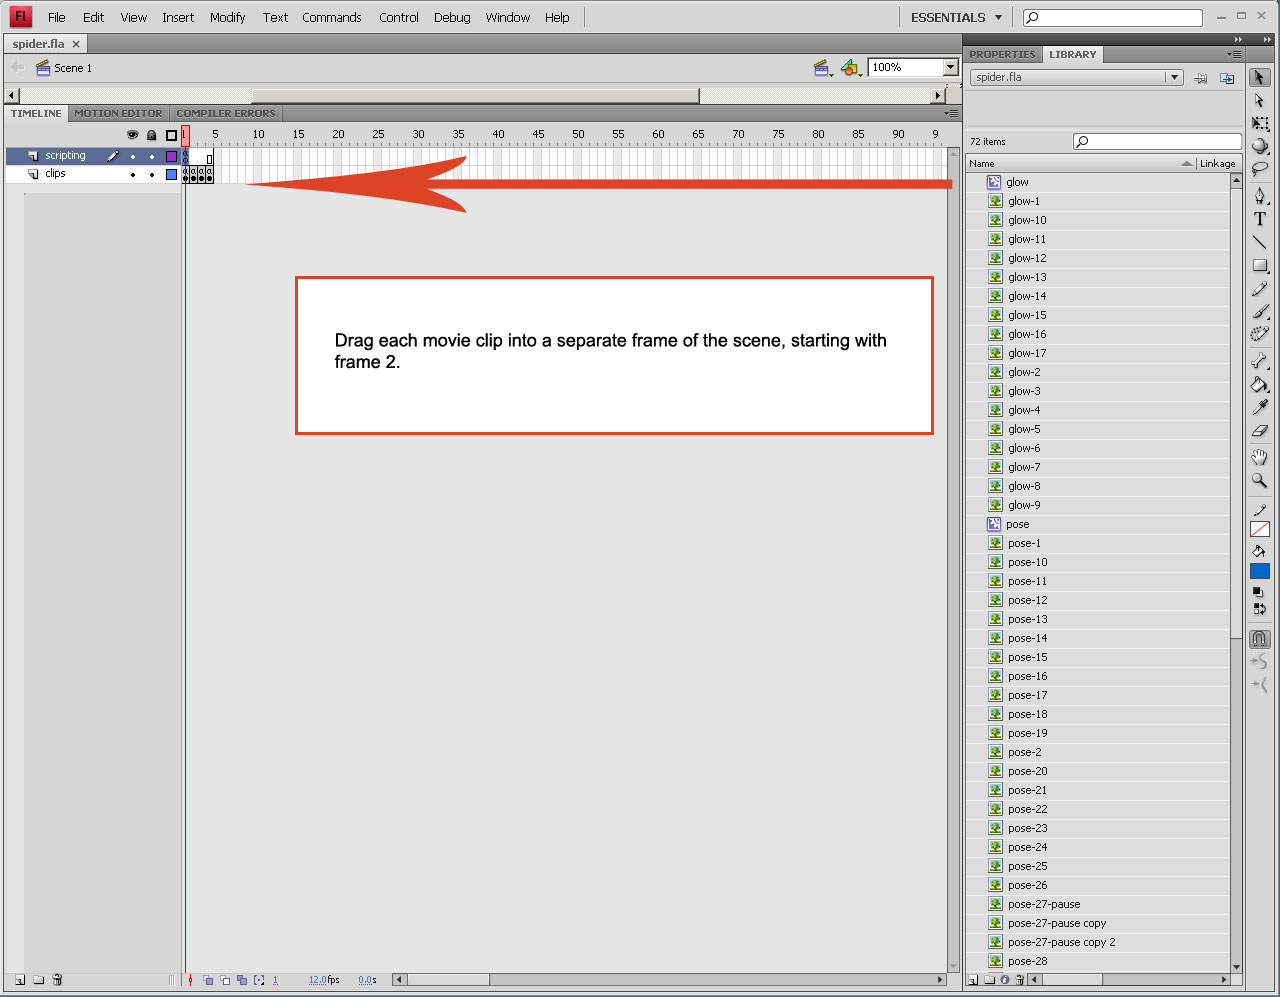Screen dimensions: 1280x997
Task: Click the New Folder icon in timeline
Action: click(38, 980)
